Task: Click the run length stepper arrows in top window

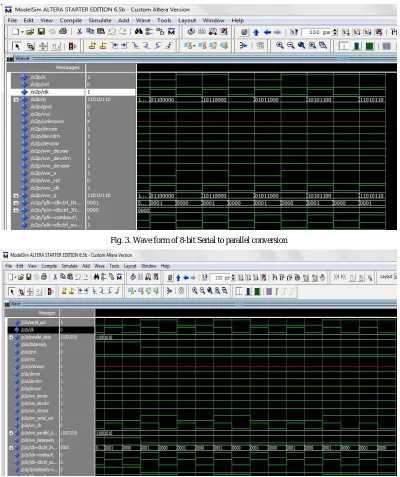Action: (335, 32)
